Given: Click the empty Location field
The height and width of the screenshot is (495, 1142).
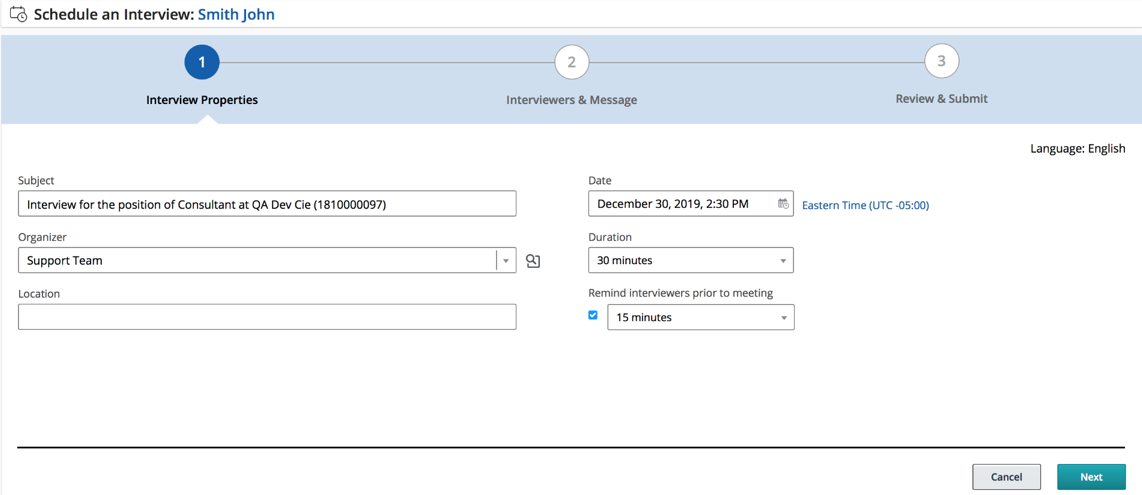Looking at the screenshot, I should tap(267, 317).
